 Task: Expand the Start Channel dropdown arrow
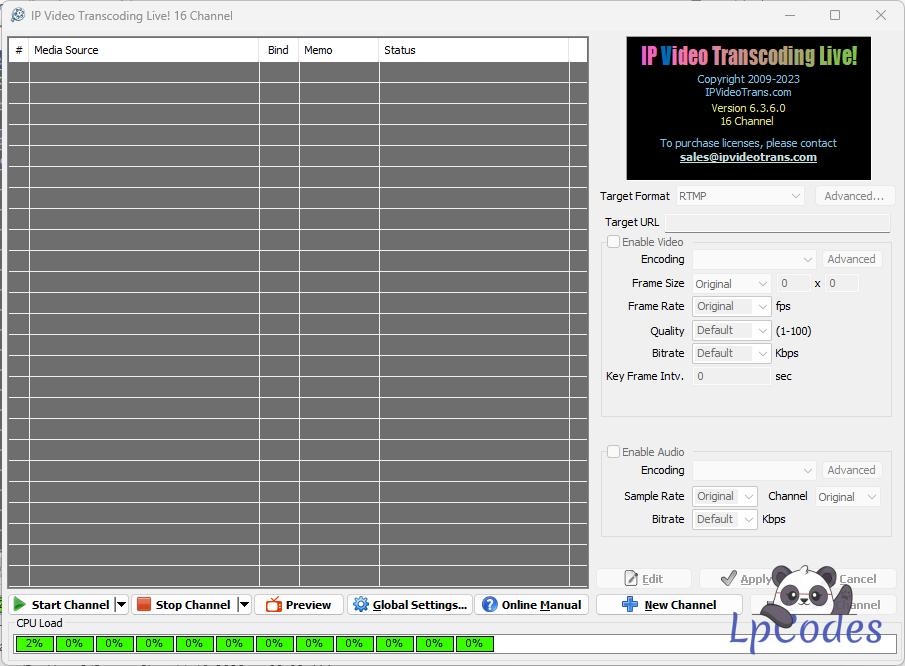(x=122, y=605)
